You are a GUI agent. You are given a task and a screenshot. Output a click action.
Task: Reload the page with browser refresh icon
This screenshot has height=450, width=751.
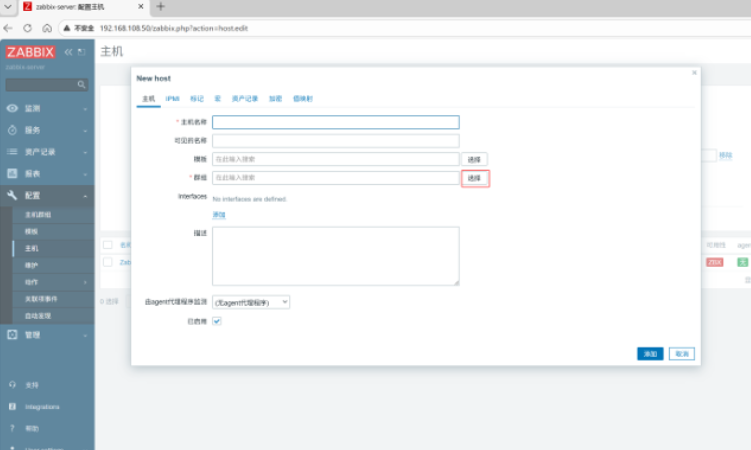click(27, 28)
